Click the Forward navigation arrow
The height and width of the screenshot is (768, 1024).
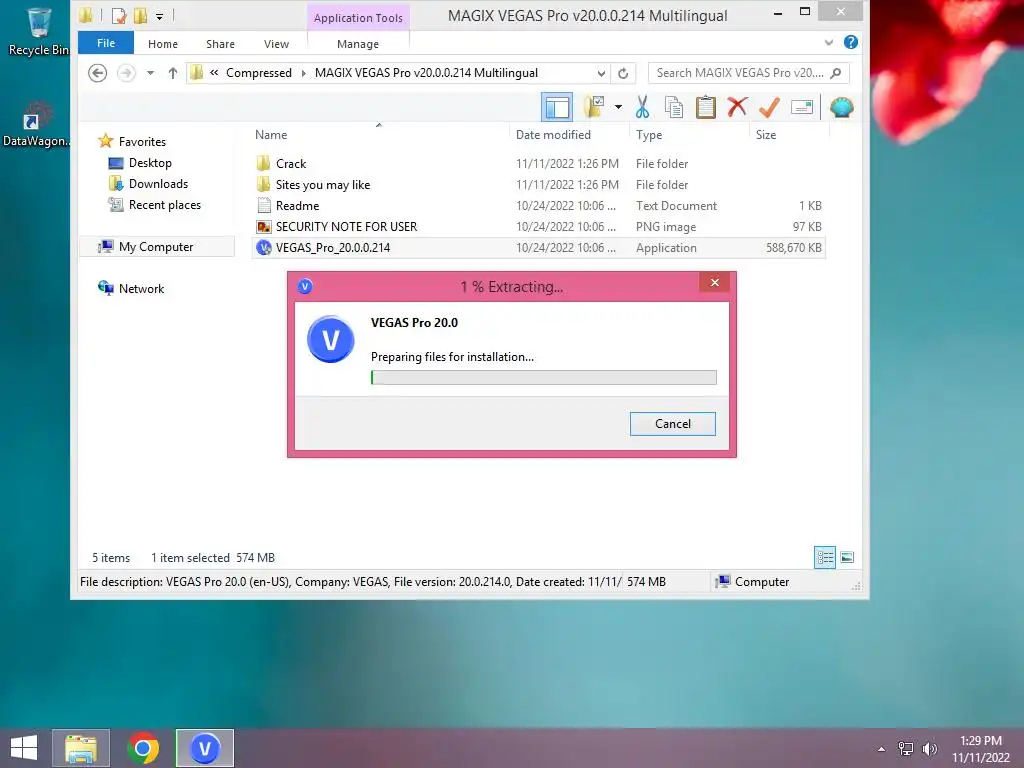pyautogui.click(x=126, y=73)
